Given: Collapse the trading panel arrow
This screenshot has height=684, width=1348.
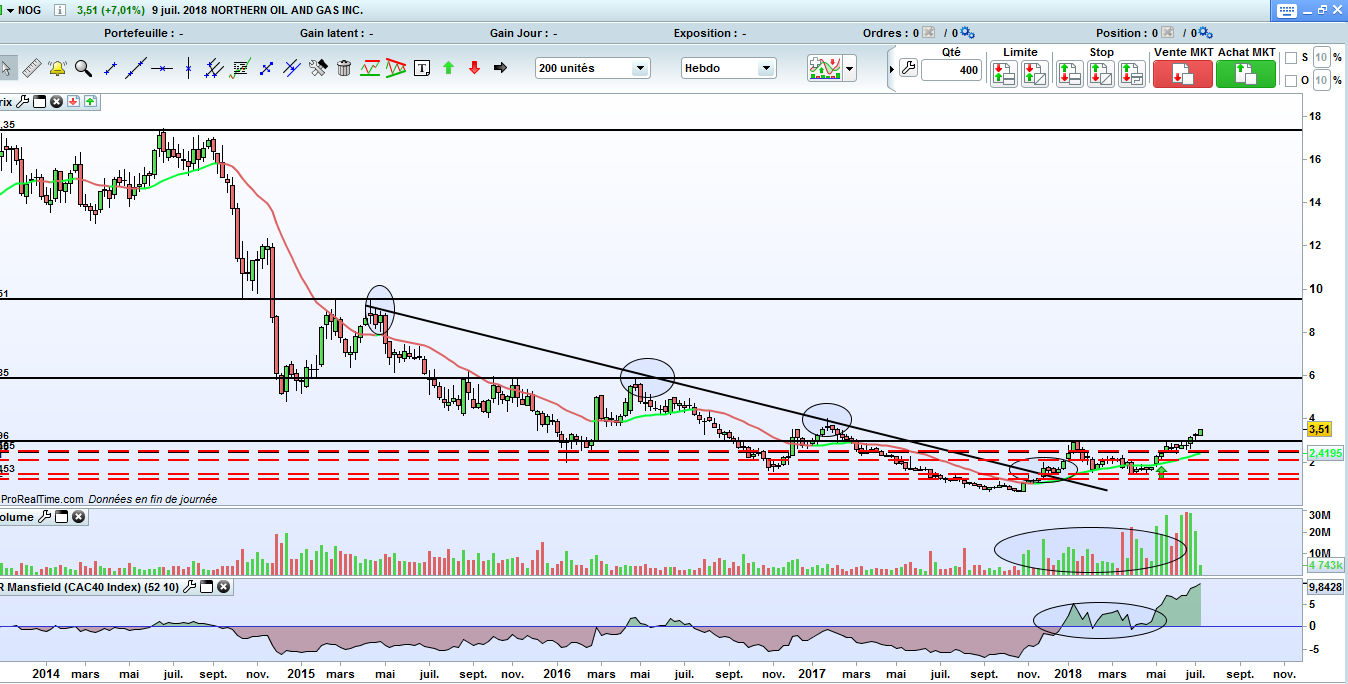Looking at the screenshot, I should [892, 69].
